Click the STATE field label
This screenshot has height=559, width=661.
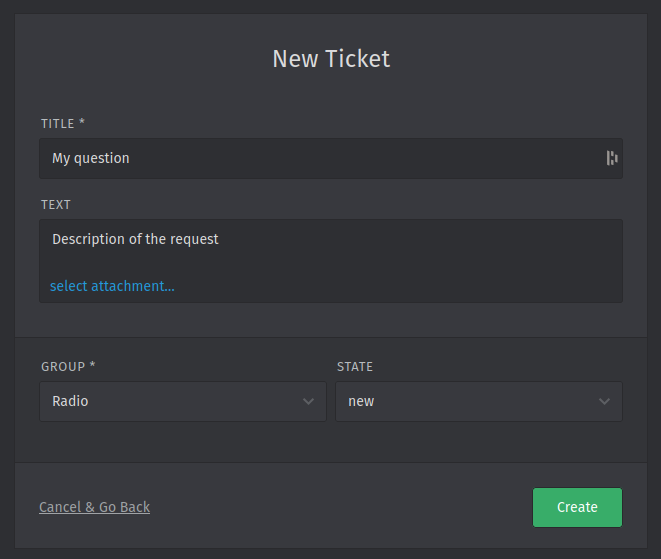pos(355,367)
